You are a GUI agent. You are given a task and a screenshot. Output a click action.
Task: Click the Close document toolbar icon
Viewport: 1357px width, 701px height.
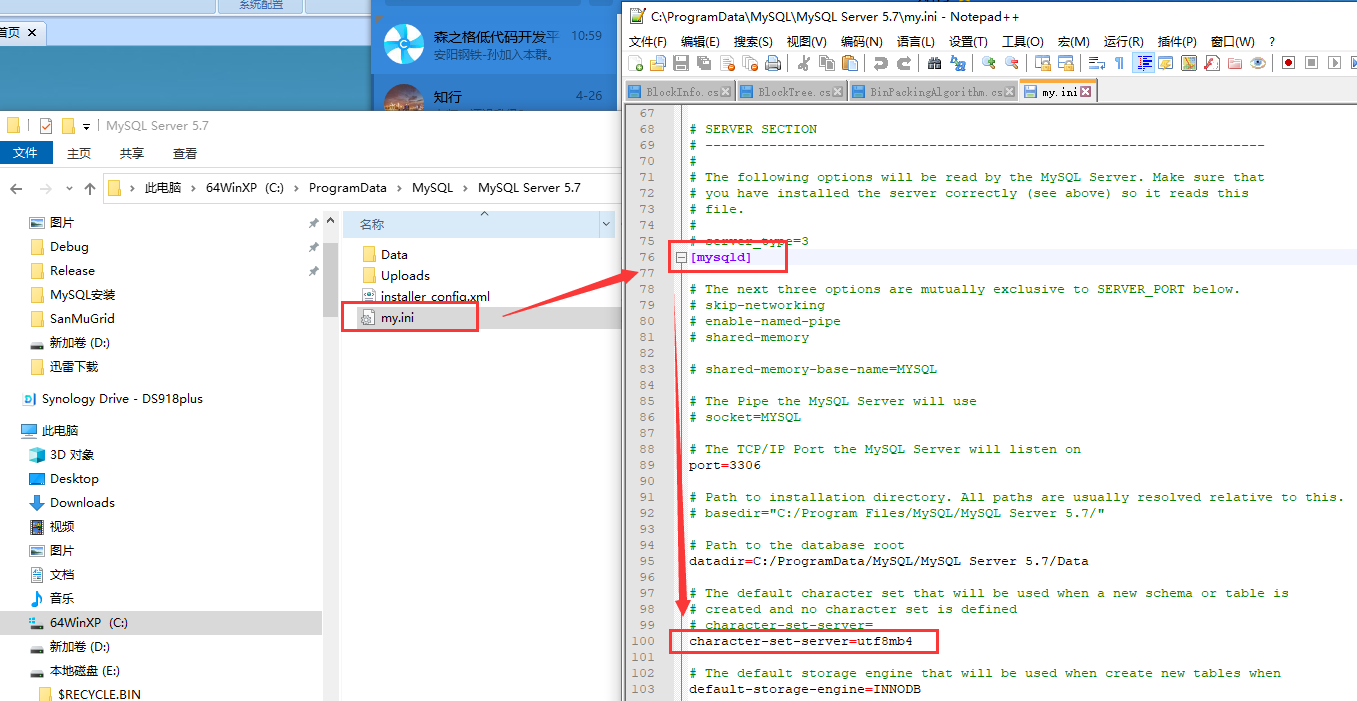pos(727,63)
